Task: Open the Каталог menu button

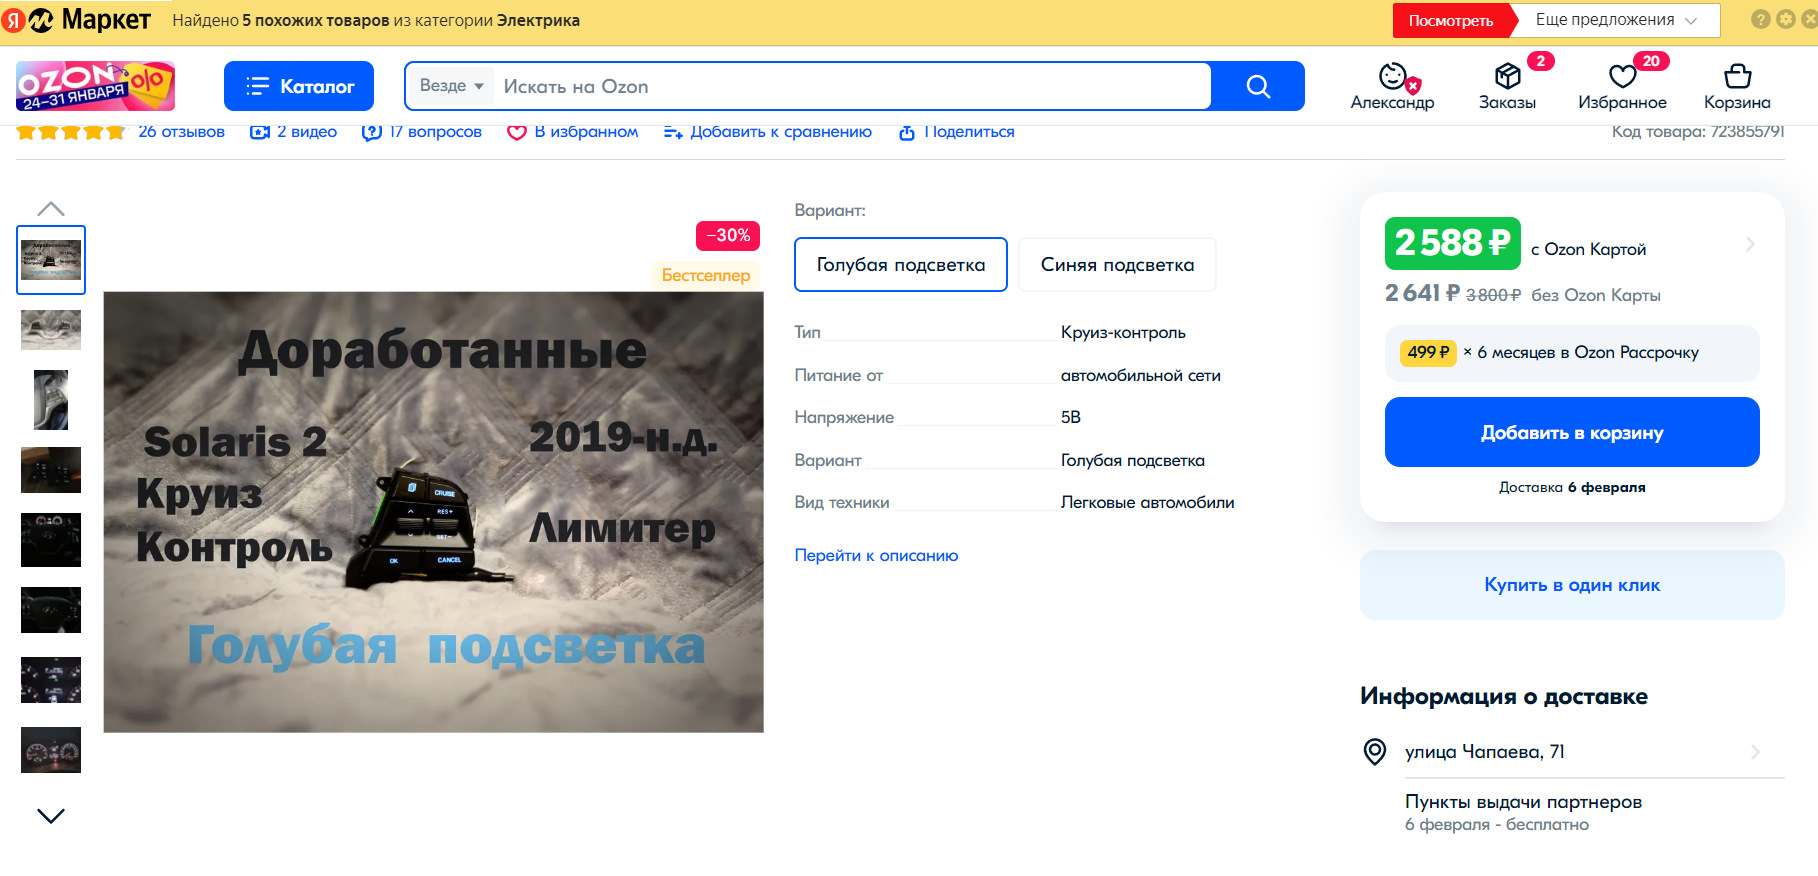Action: [x=299, y=86]
